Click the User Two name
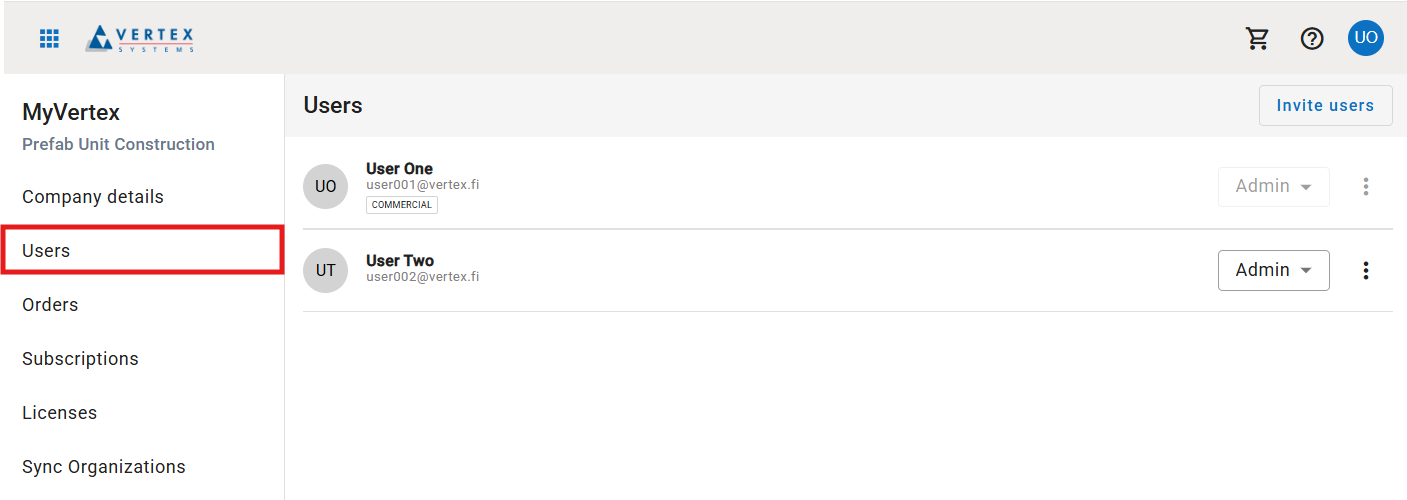Screen dimensions: 1407x500 400,261
